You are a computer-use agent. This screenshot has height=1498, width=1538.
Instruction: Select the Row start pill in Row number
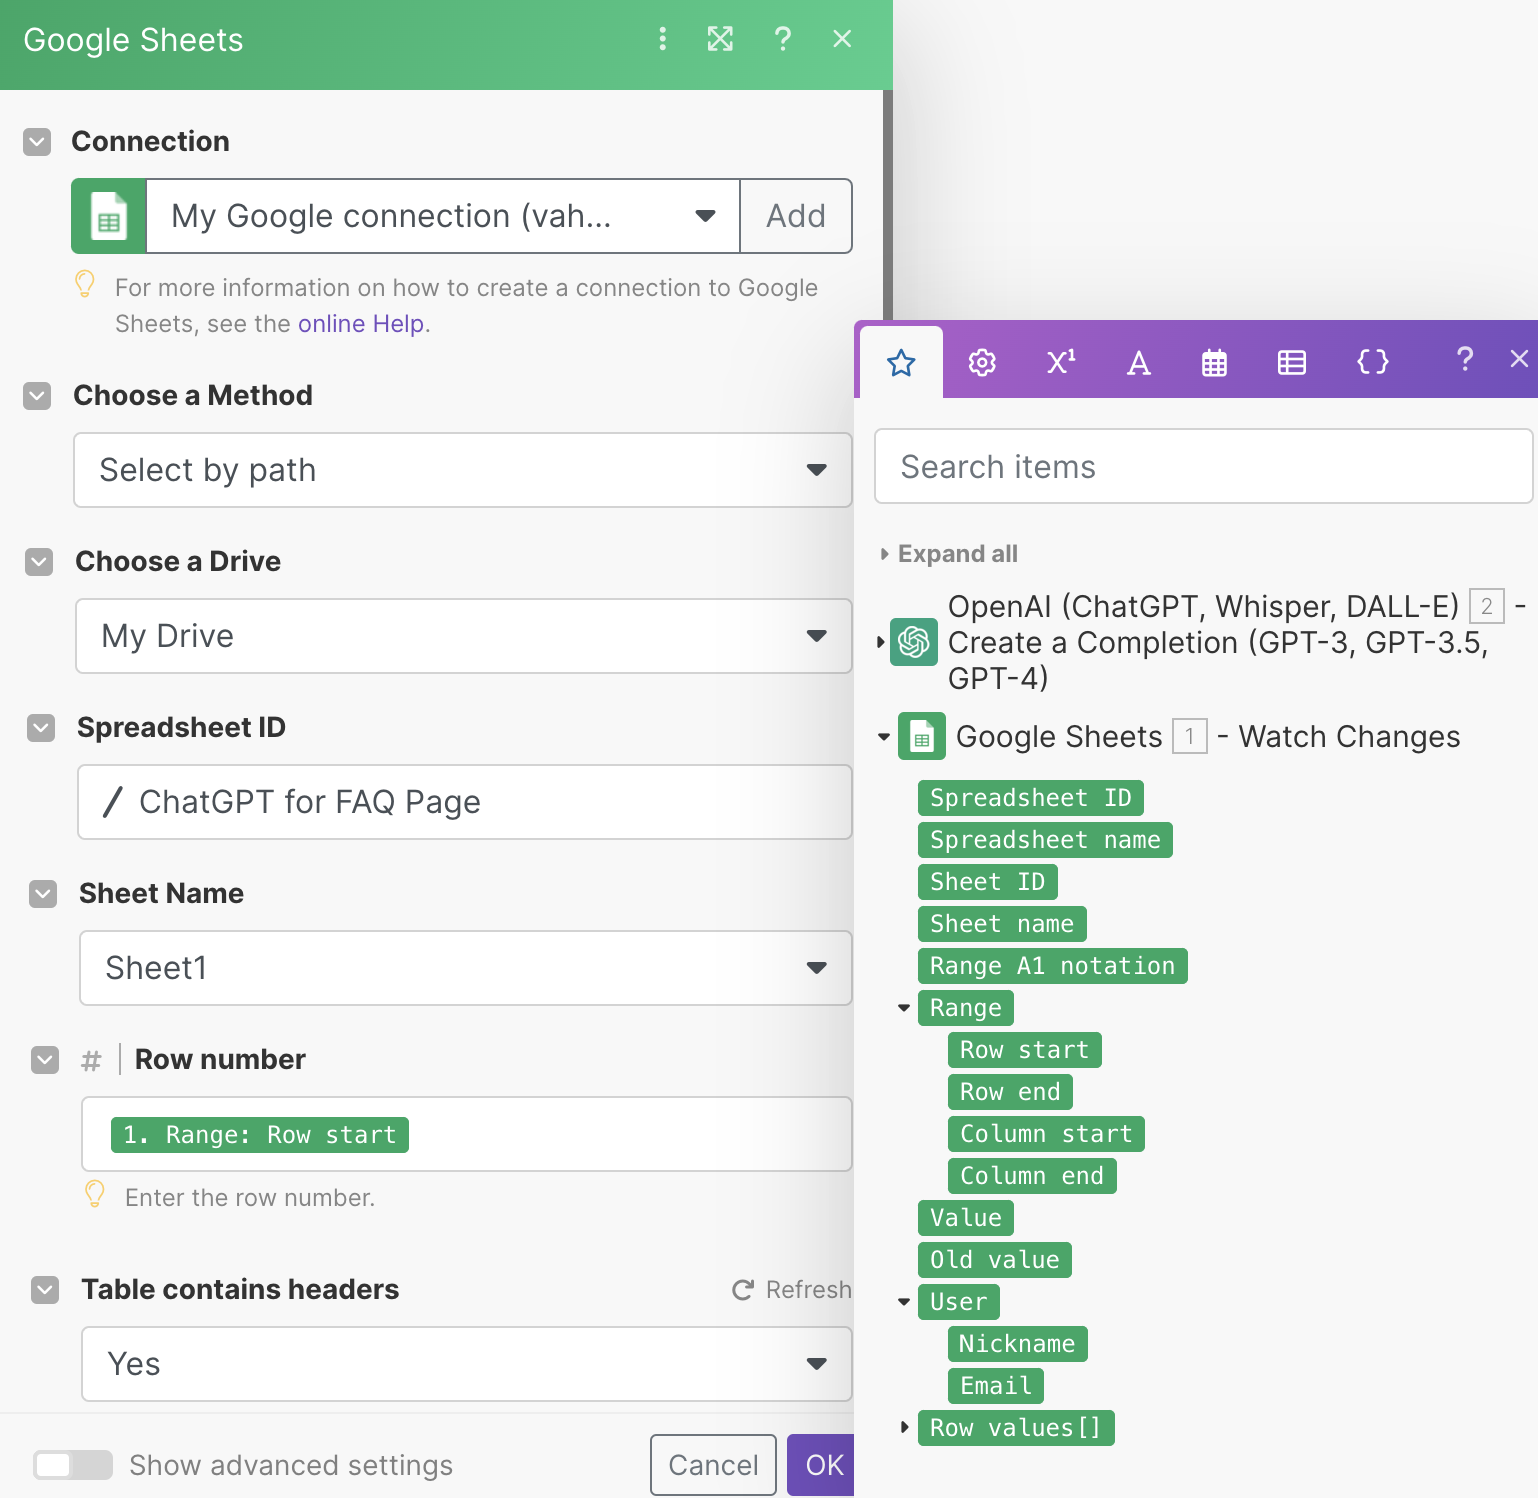[x=260, y=1135]
